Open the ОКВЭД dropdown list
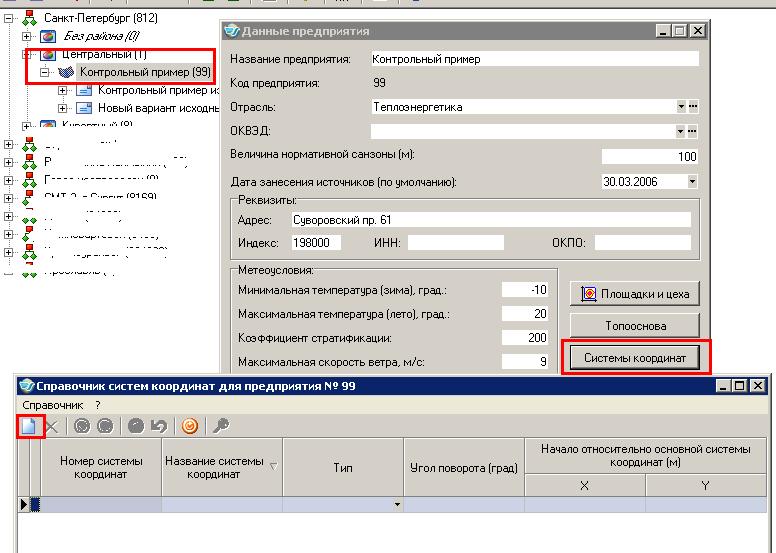Screen dimensions: 776x553 point(681,131)
